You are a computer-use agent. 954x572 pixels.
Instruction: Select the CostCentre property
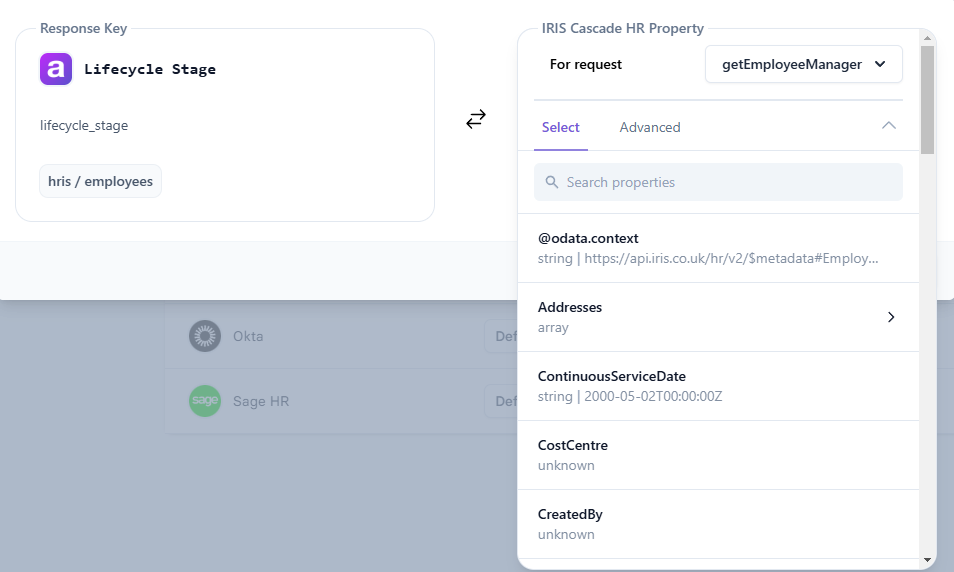click(x=719, y=455)
